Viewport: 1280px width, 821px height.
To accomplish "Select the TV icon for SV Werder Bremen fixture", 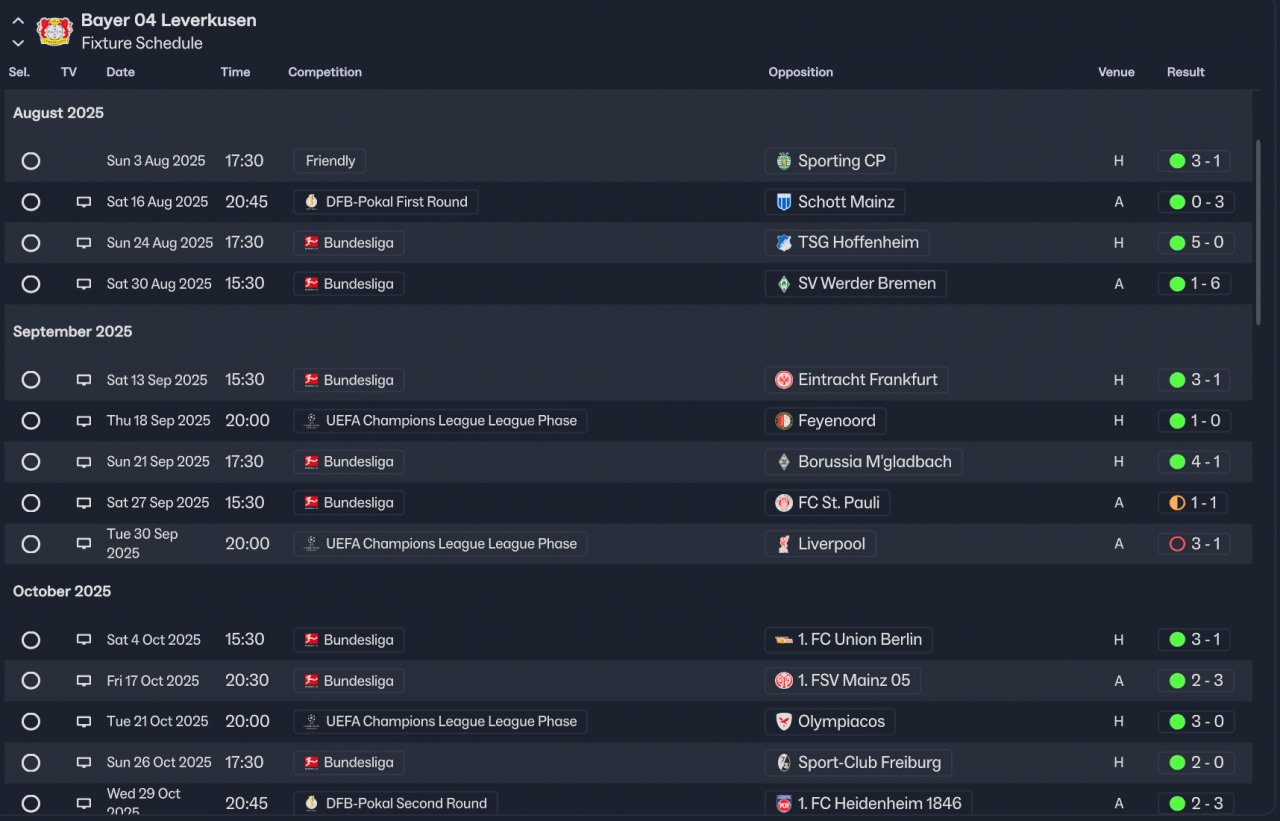I will point(84,284).
